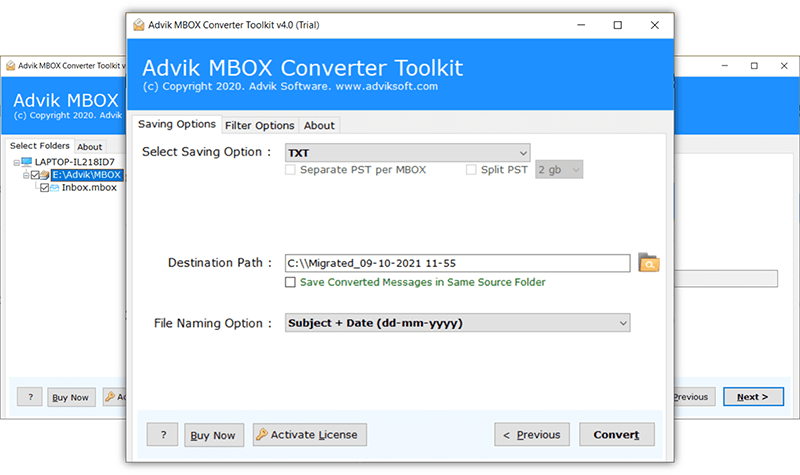
Task: Open the About tab in back window
Action: pos(90,147)
